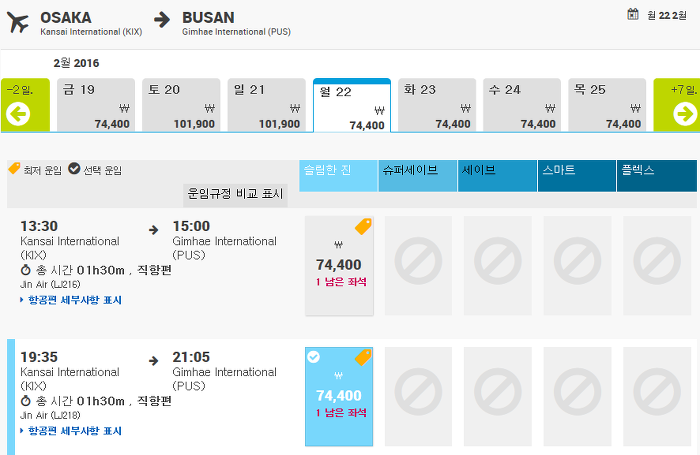Select the checked 74,400 fare for 19:35 flight
The width and height of the screenshot is (700, 455).
338,396
